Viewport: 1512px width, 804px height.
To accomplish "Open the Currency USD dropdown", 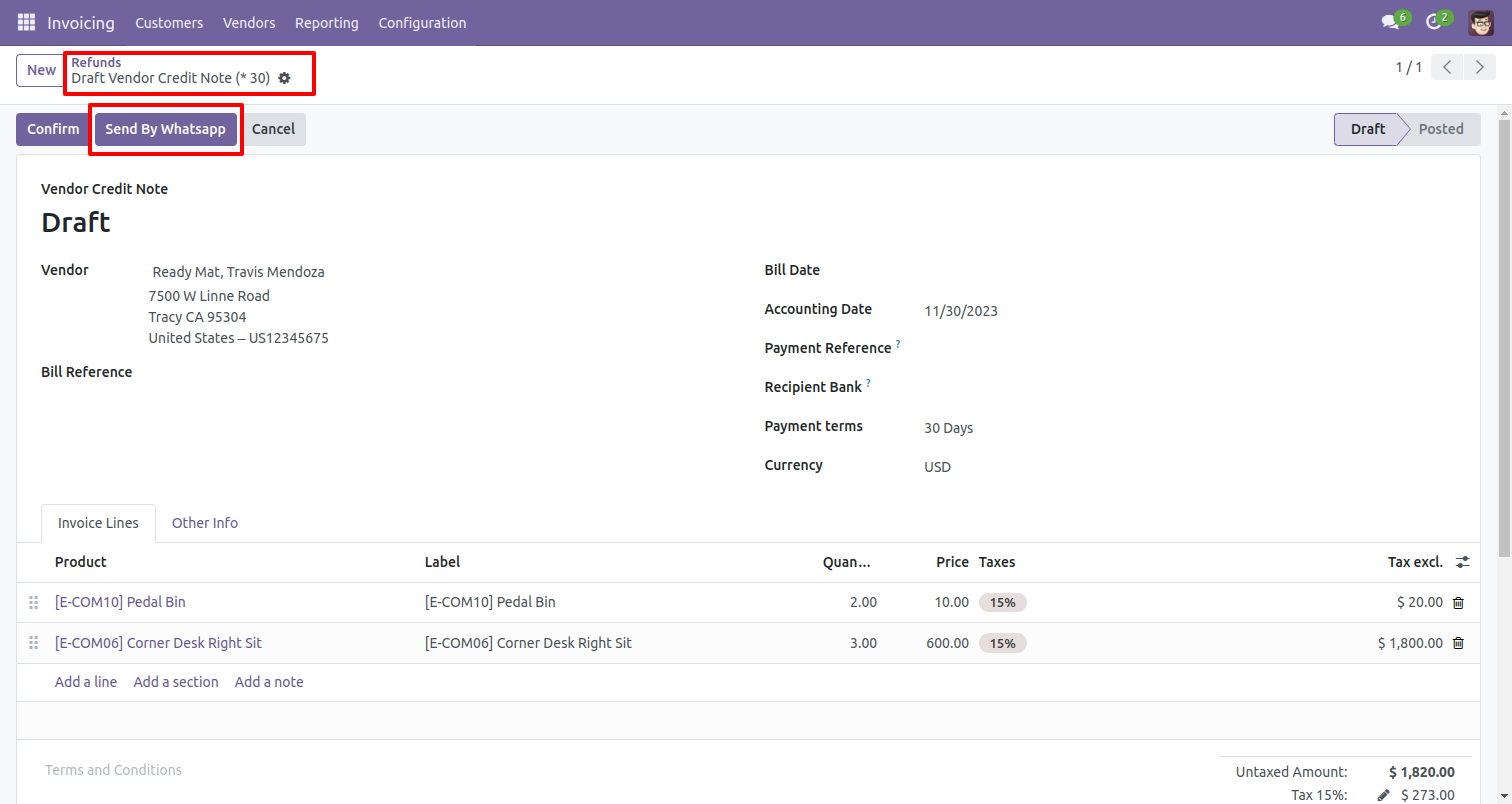I will pos(937,467).
